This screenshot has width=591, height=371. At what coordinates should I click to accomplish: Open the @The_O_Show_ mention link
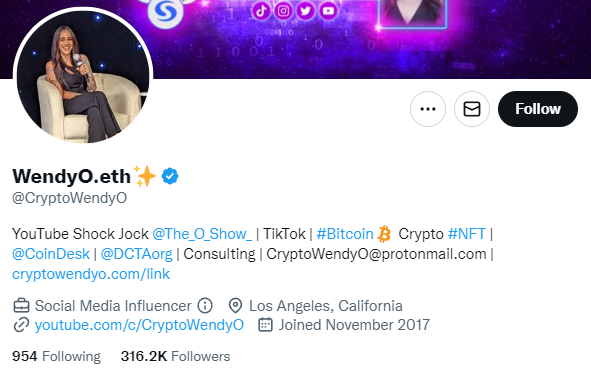202,234
